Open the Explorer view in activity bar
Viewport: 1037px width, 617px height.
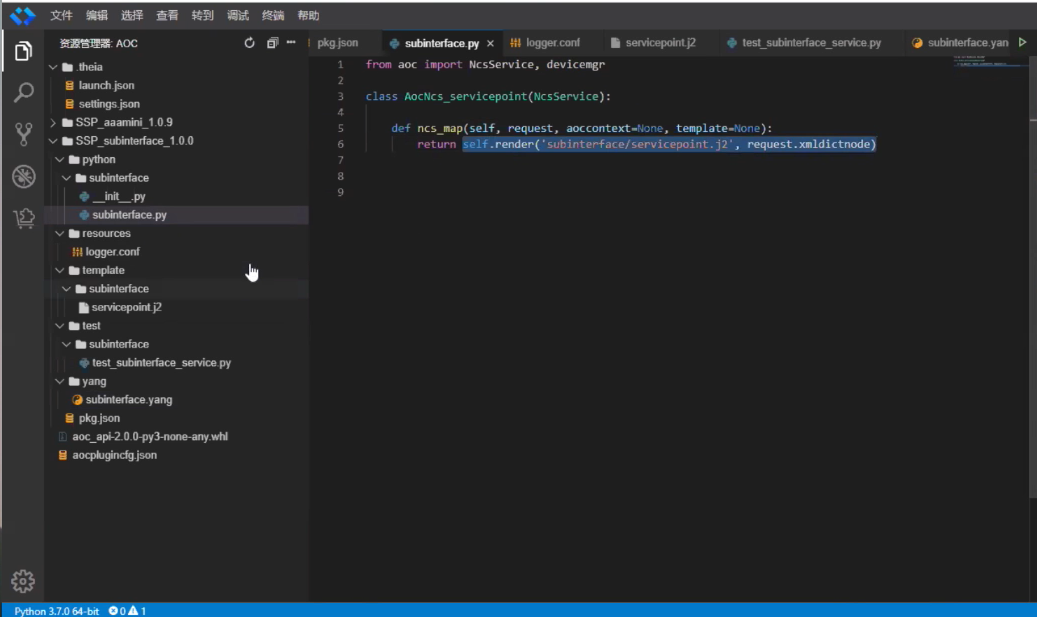(23, 51)
